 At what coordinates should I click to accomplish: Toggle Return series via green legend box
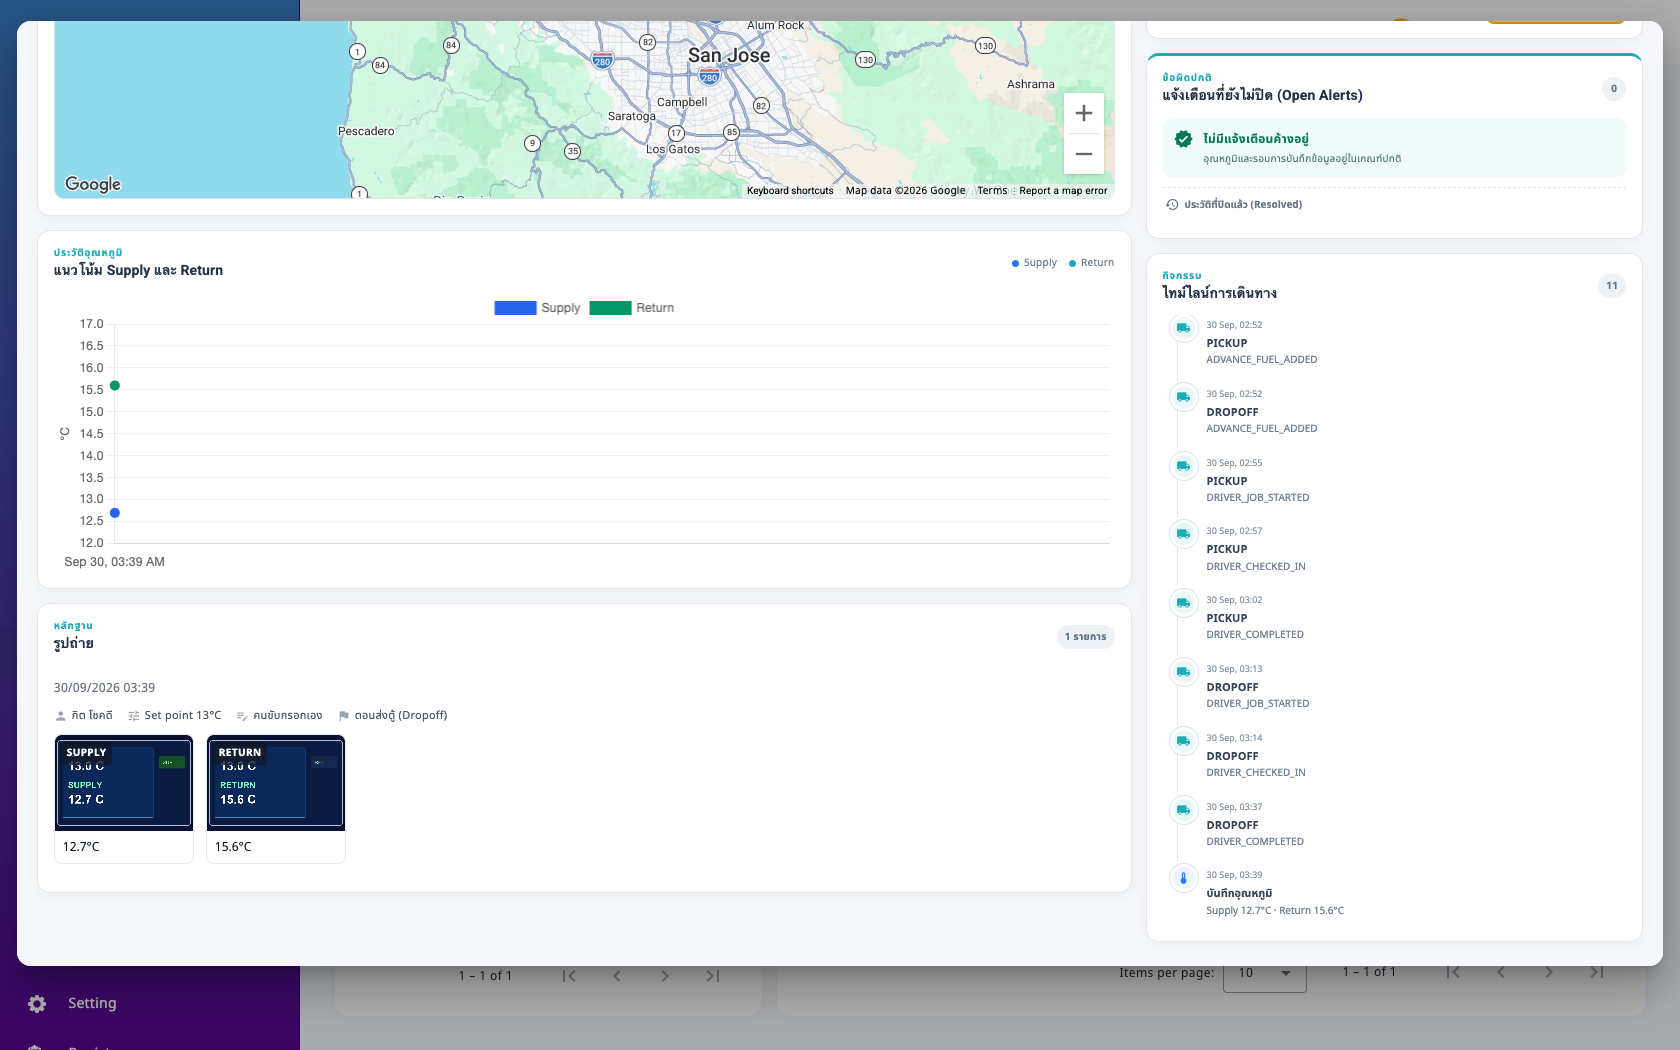[610, 308]
